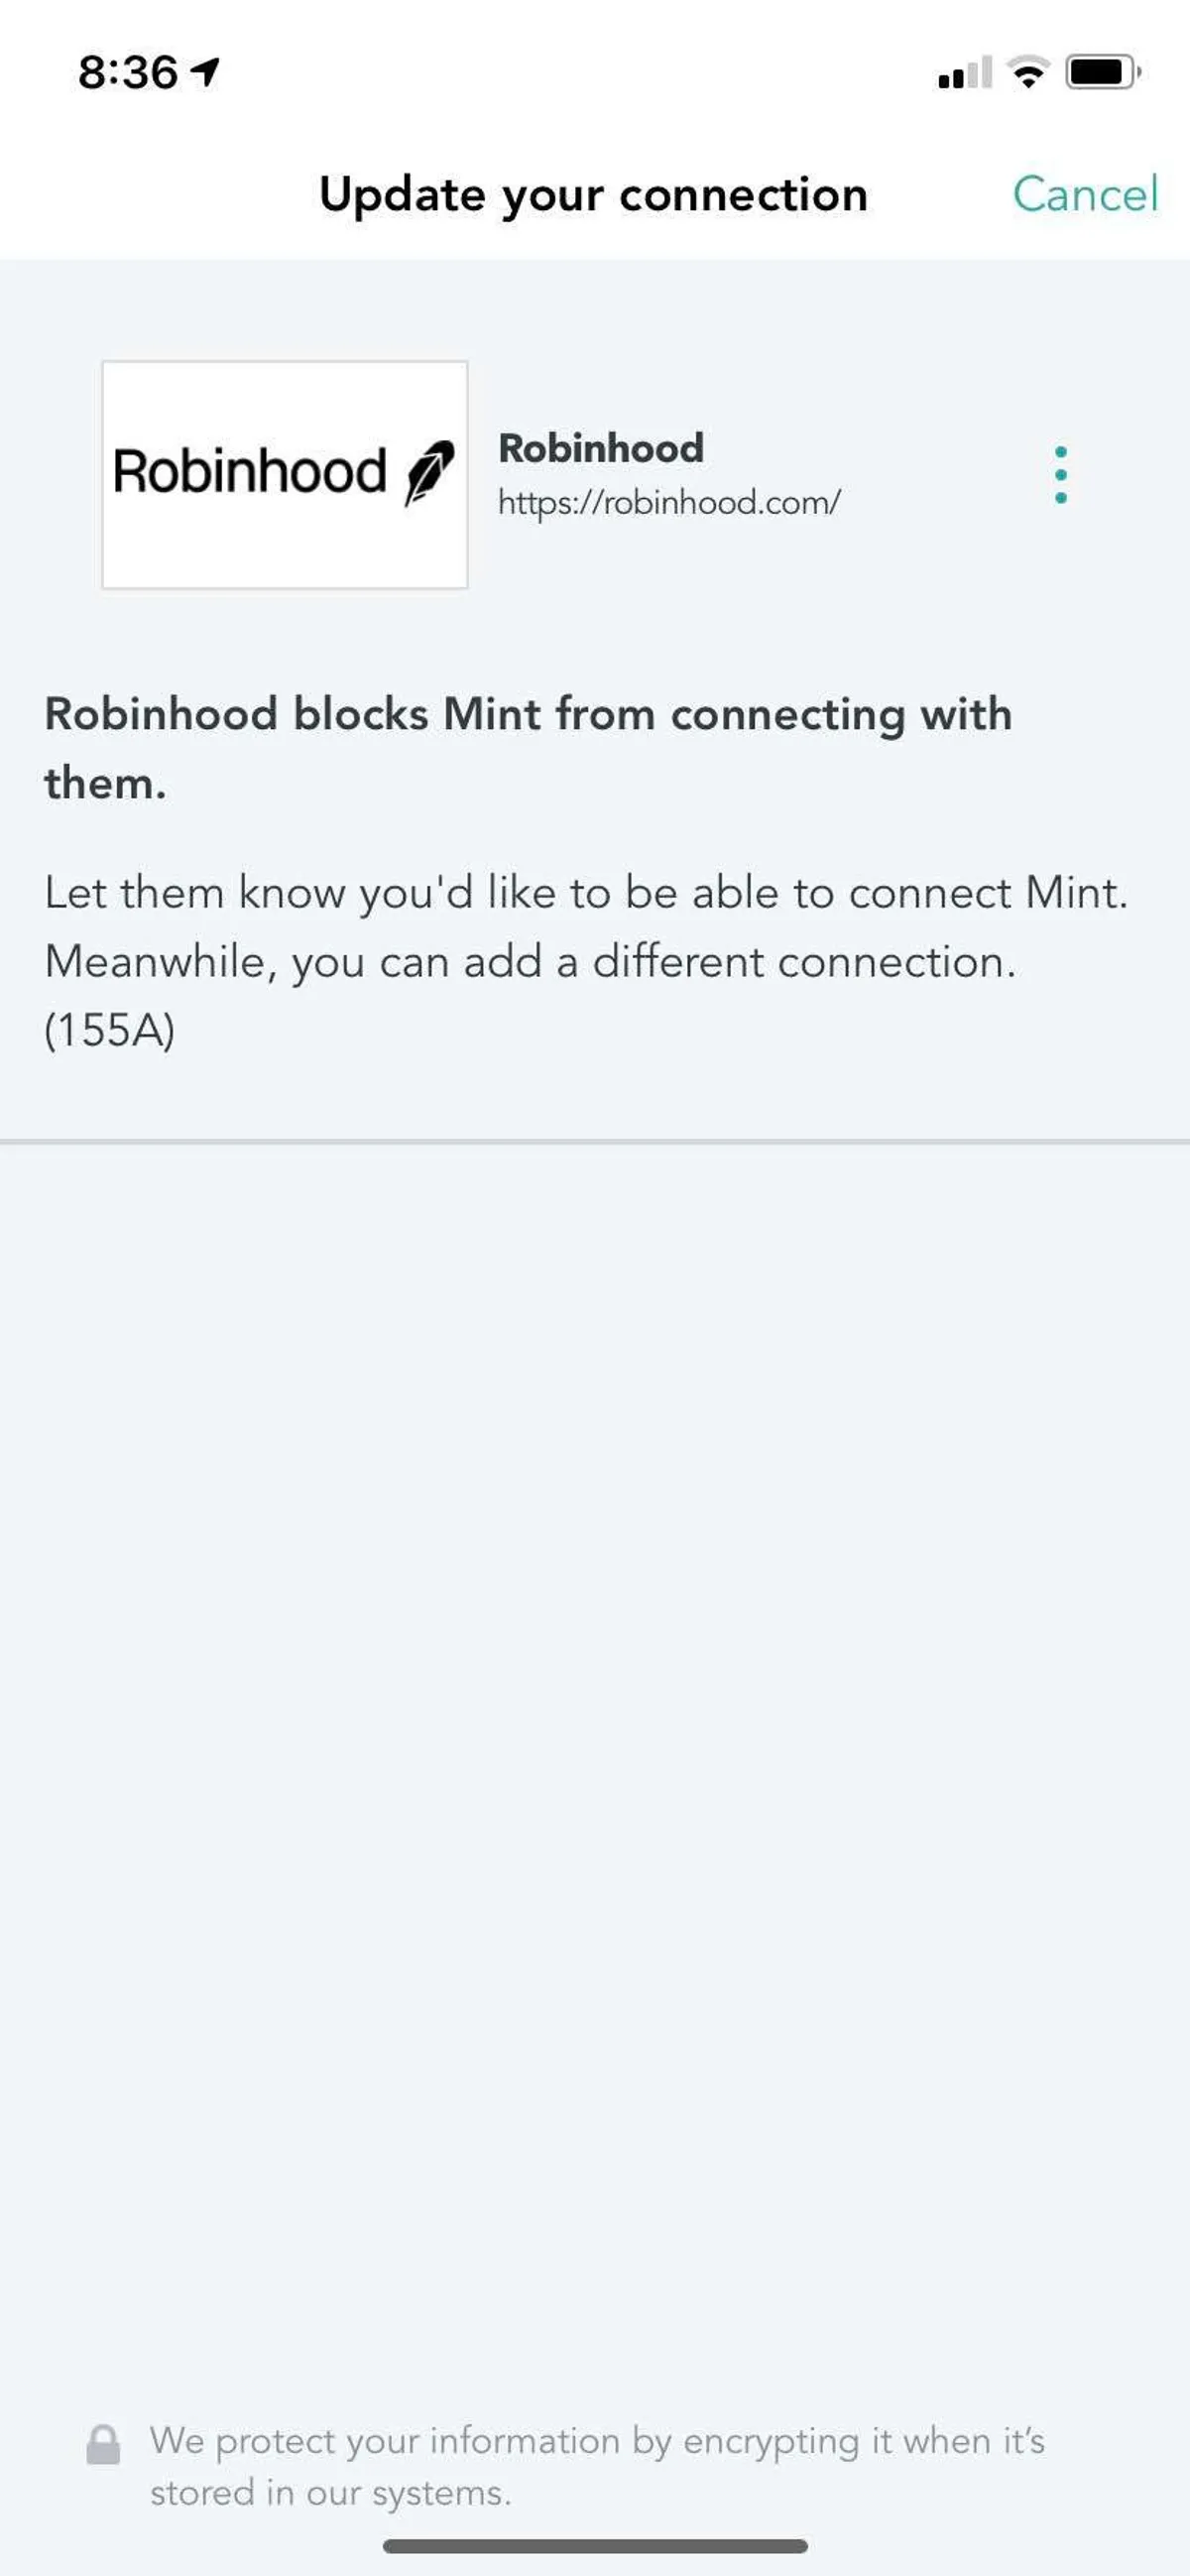Image resolution: width=1190 pixels, height=2576 pixels.
Task: Tap the Robinhood logo thumbnail
Action: 284,474
